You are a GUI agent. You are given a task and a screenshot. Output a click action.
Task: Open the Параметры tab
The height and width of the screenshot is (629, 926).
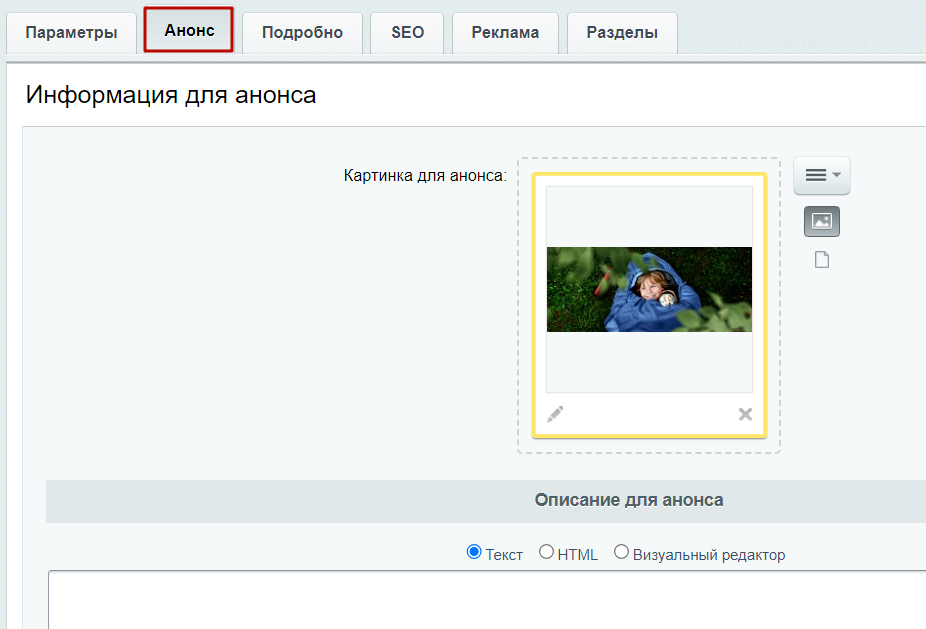[x=71, y=32]
